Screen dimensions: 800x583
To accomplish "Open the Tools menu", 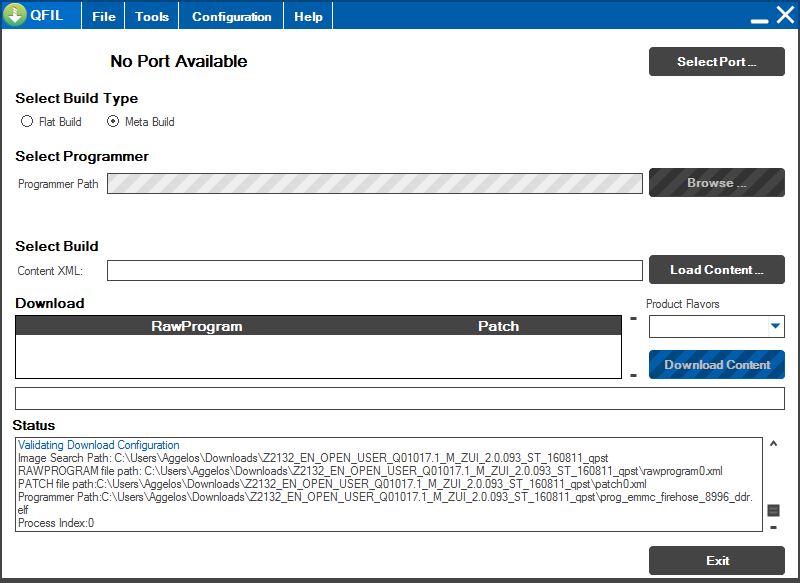I will pyautogui.click(x=152, y=16).
